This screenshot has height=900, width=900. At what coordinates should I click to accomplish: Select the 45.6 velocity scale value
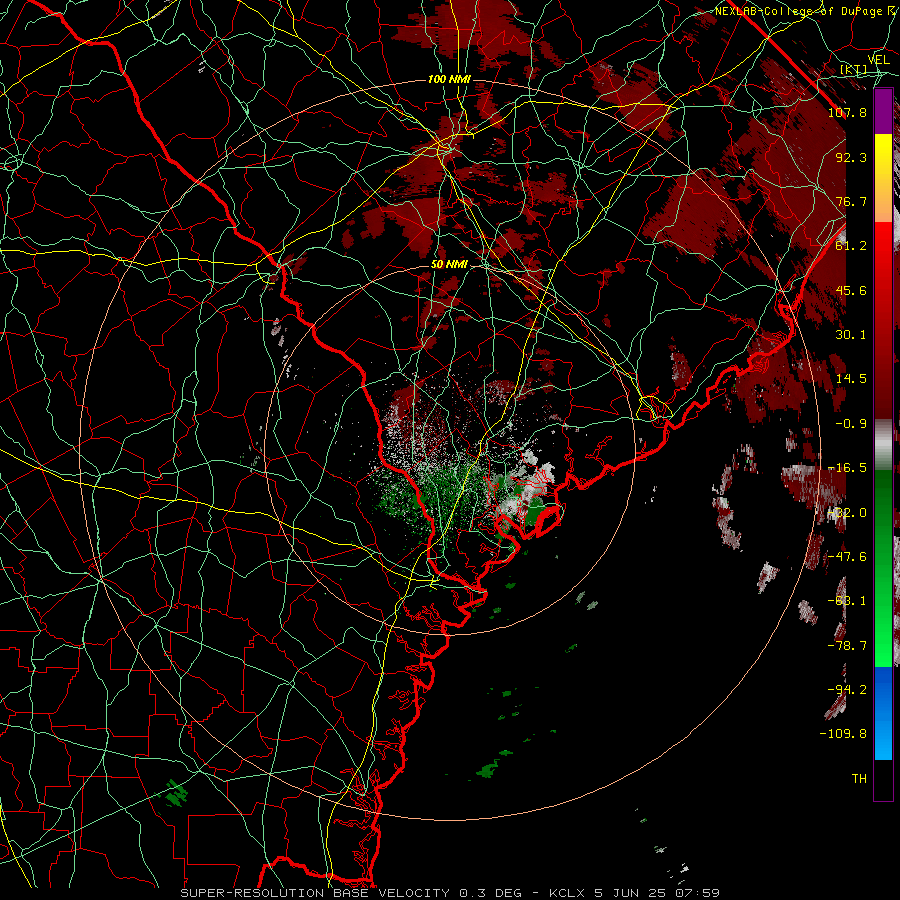tap(851, 290)
